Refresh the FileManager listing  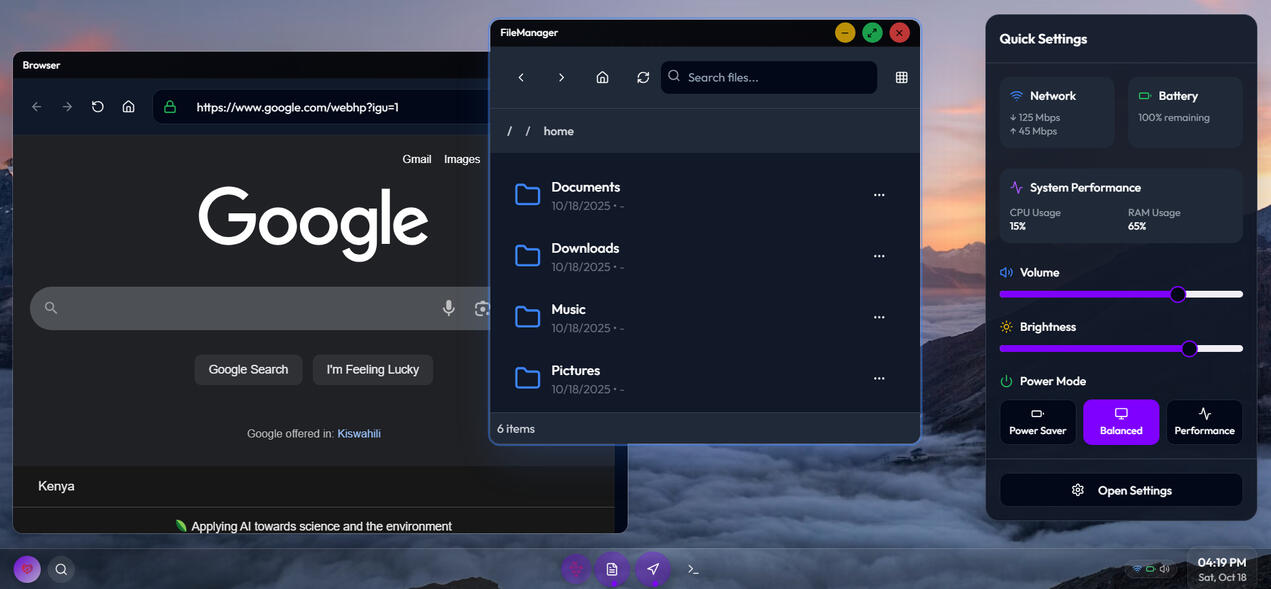(x=643, y=77)
